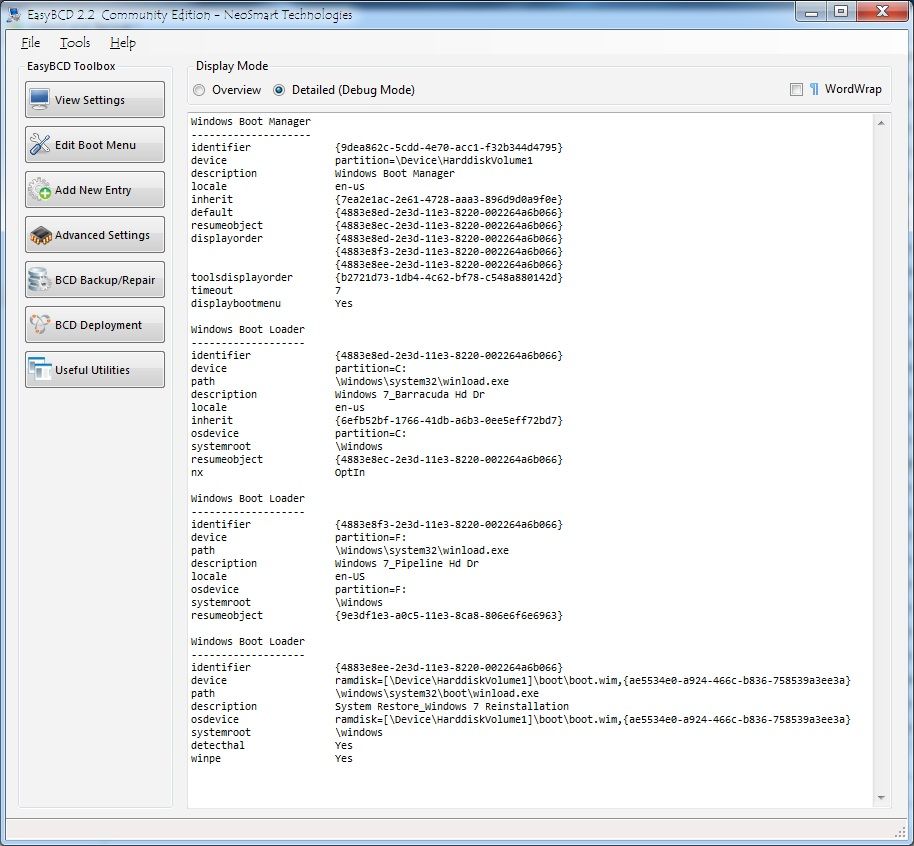The image size is (914, 846).
Task: Maximize the EasyBCD window
Action: (841, 12)
